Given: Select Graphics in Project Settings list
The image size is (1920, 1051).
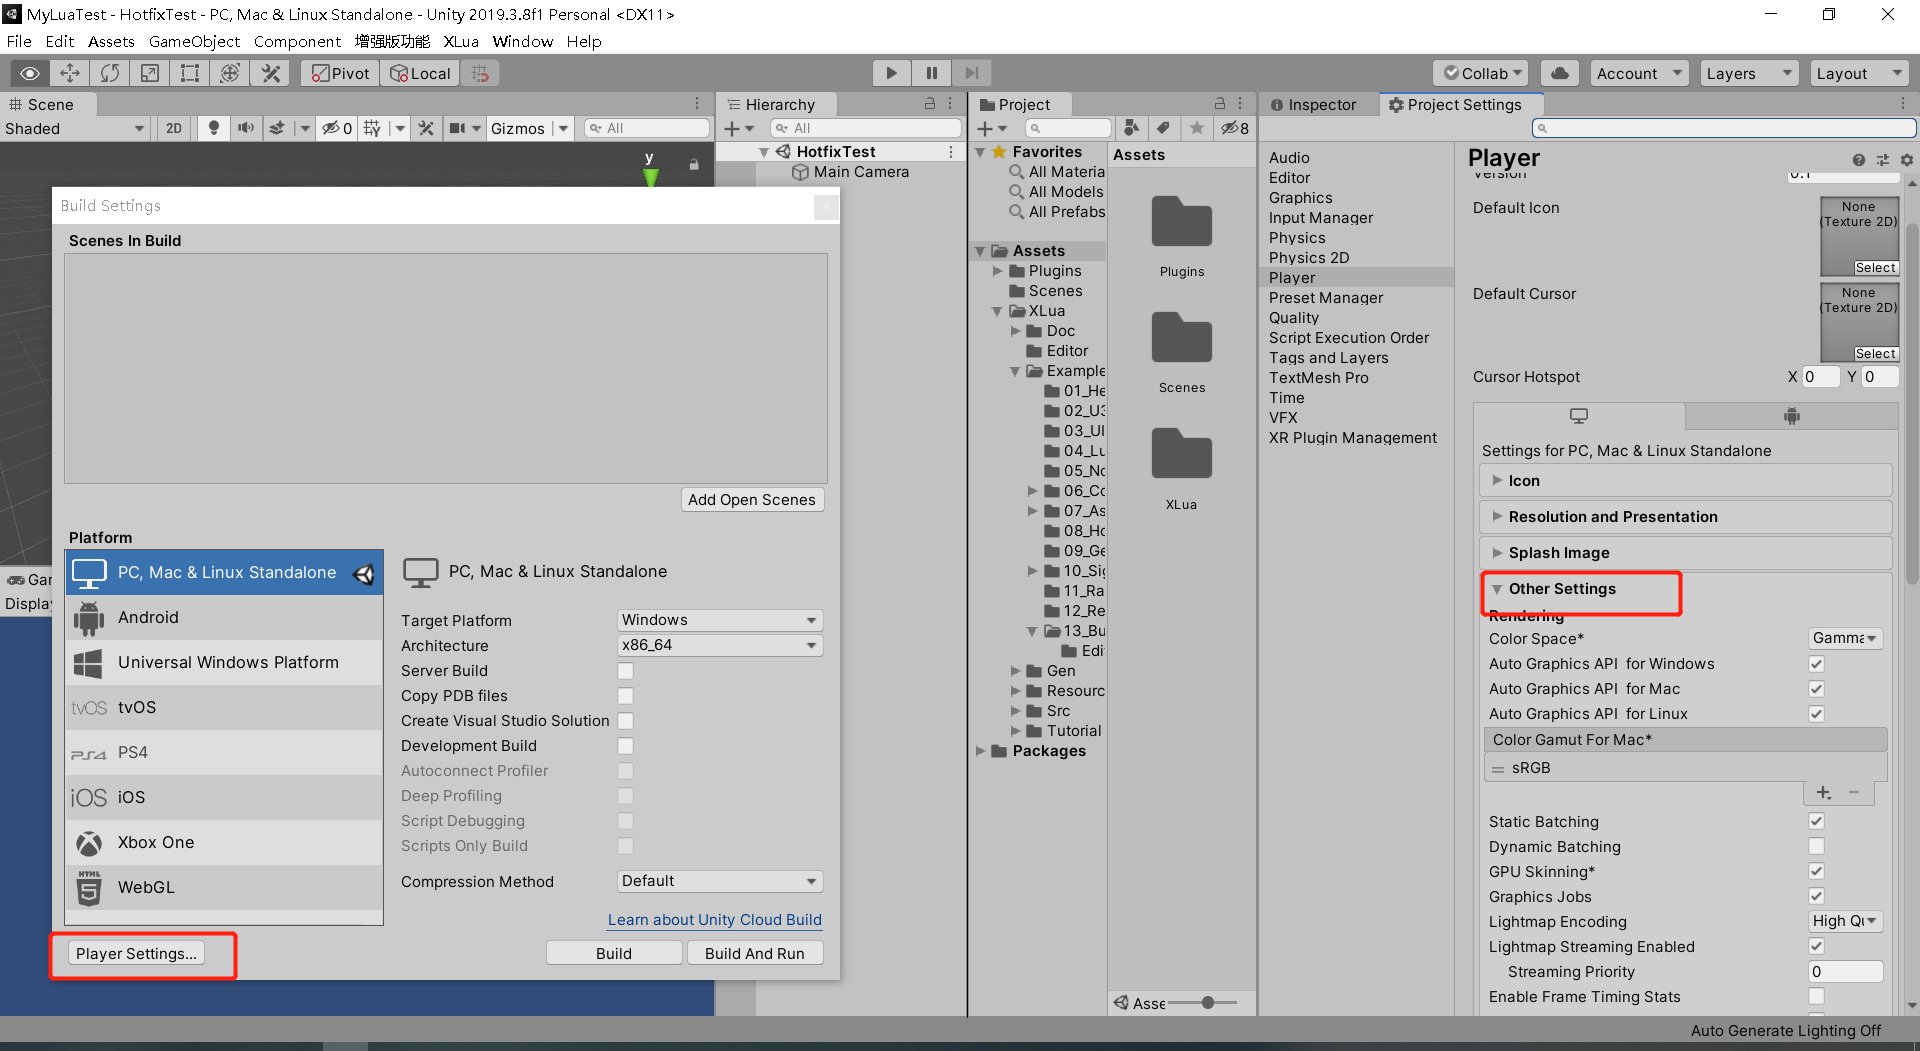Looking at the screenshot, I should (x=1300, y=198).
